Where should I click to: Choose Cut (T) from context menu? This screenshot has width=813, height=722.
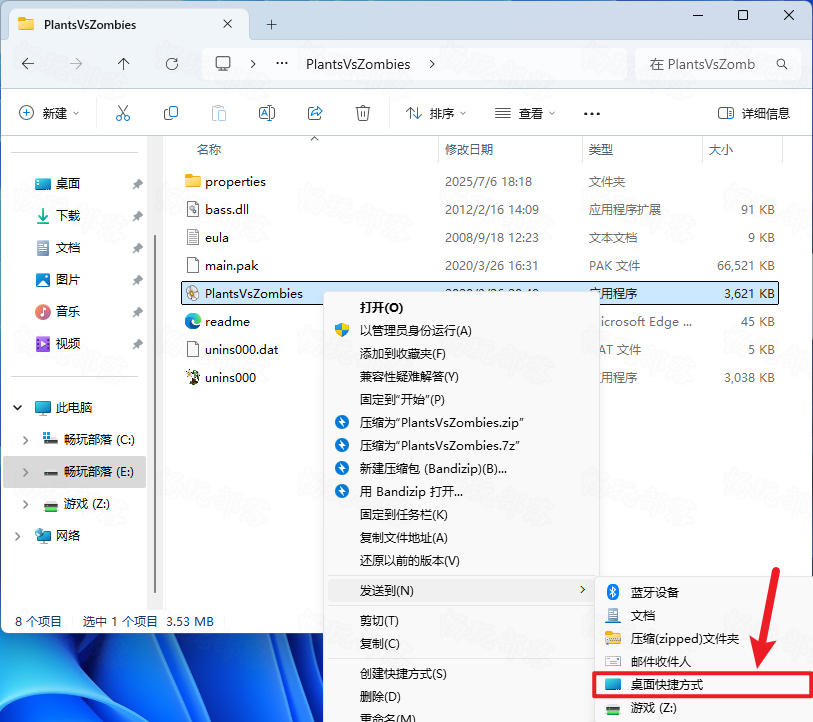(x=461, y=621)
